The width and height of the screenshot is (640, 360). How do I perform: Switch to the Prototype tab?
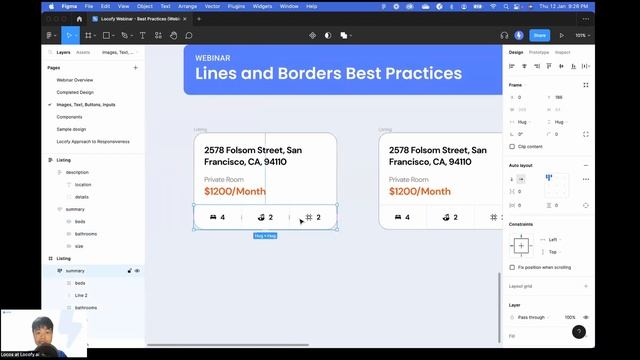pyautogui.click(x=539, y=52)
